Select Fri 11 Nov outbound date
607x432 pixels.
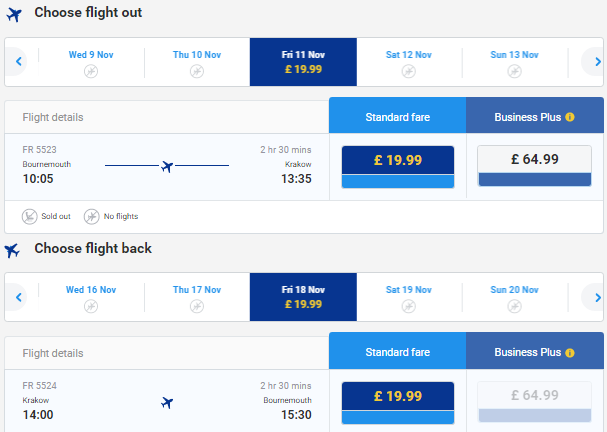[303, 62]
